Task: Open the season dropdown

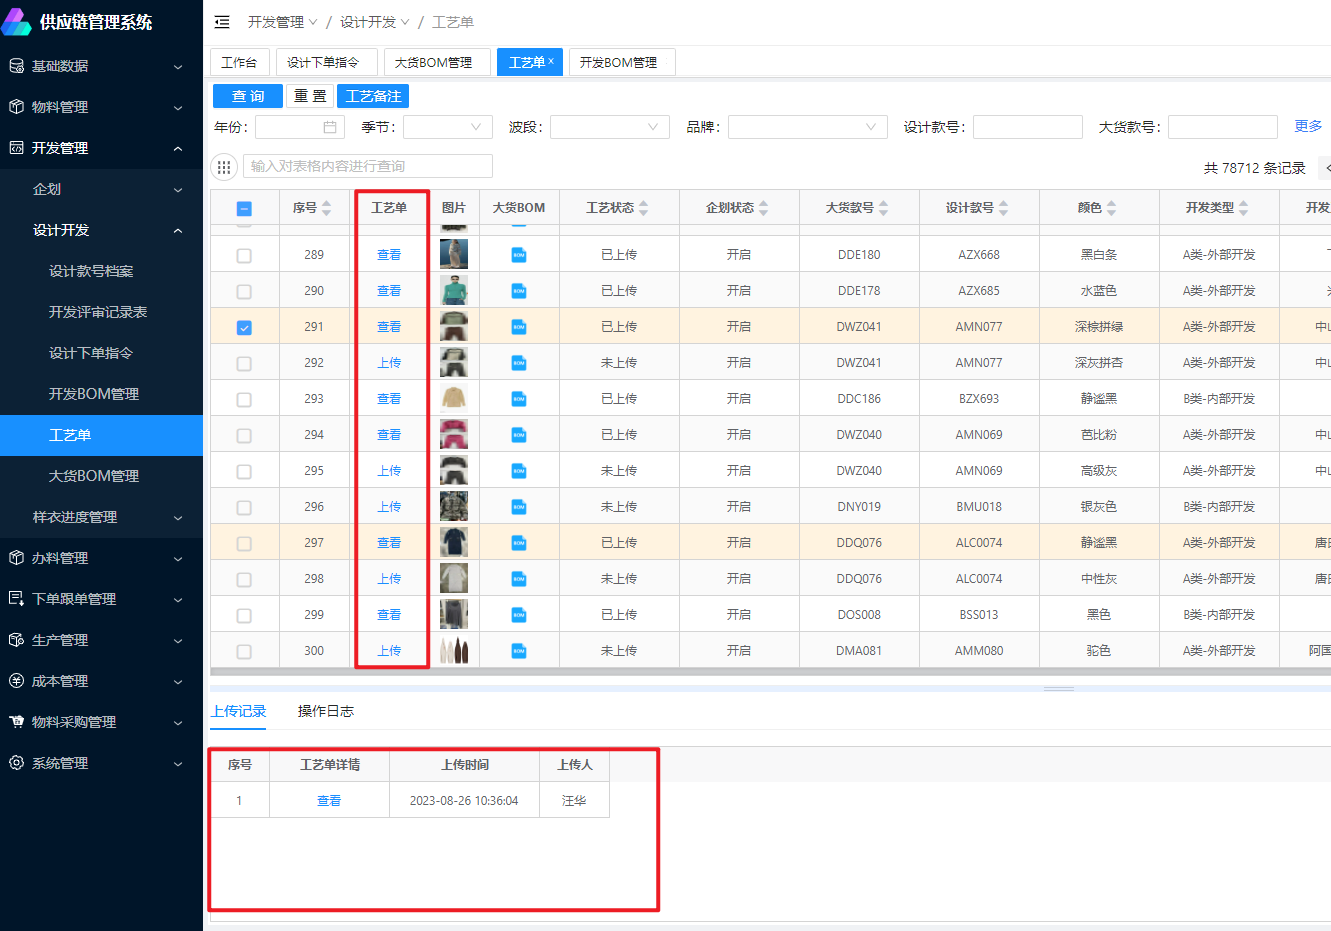Action: pos(448,127)
